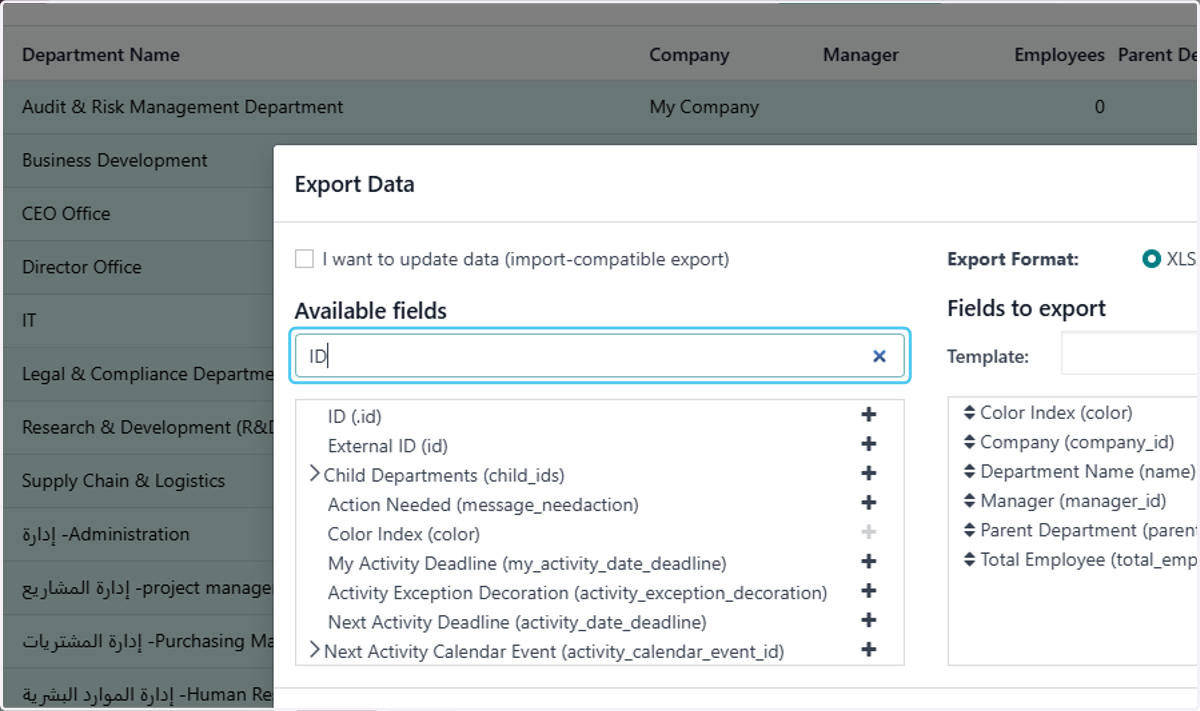1200x711 pixels.
Task: Add Action Needed field via plus icon
Action: tap(868, 503)
